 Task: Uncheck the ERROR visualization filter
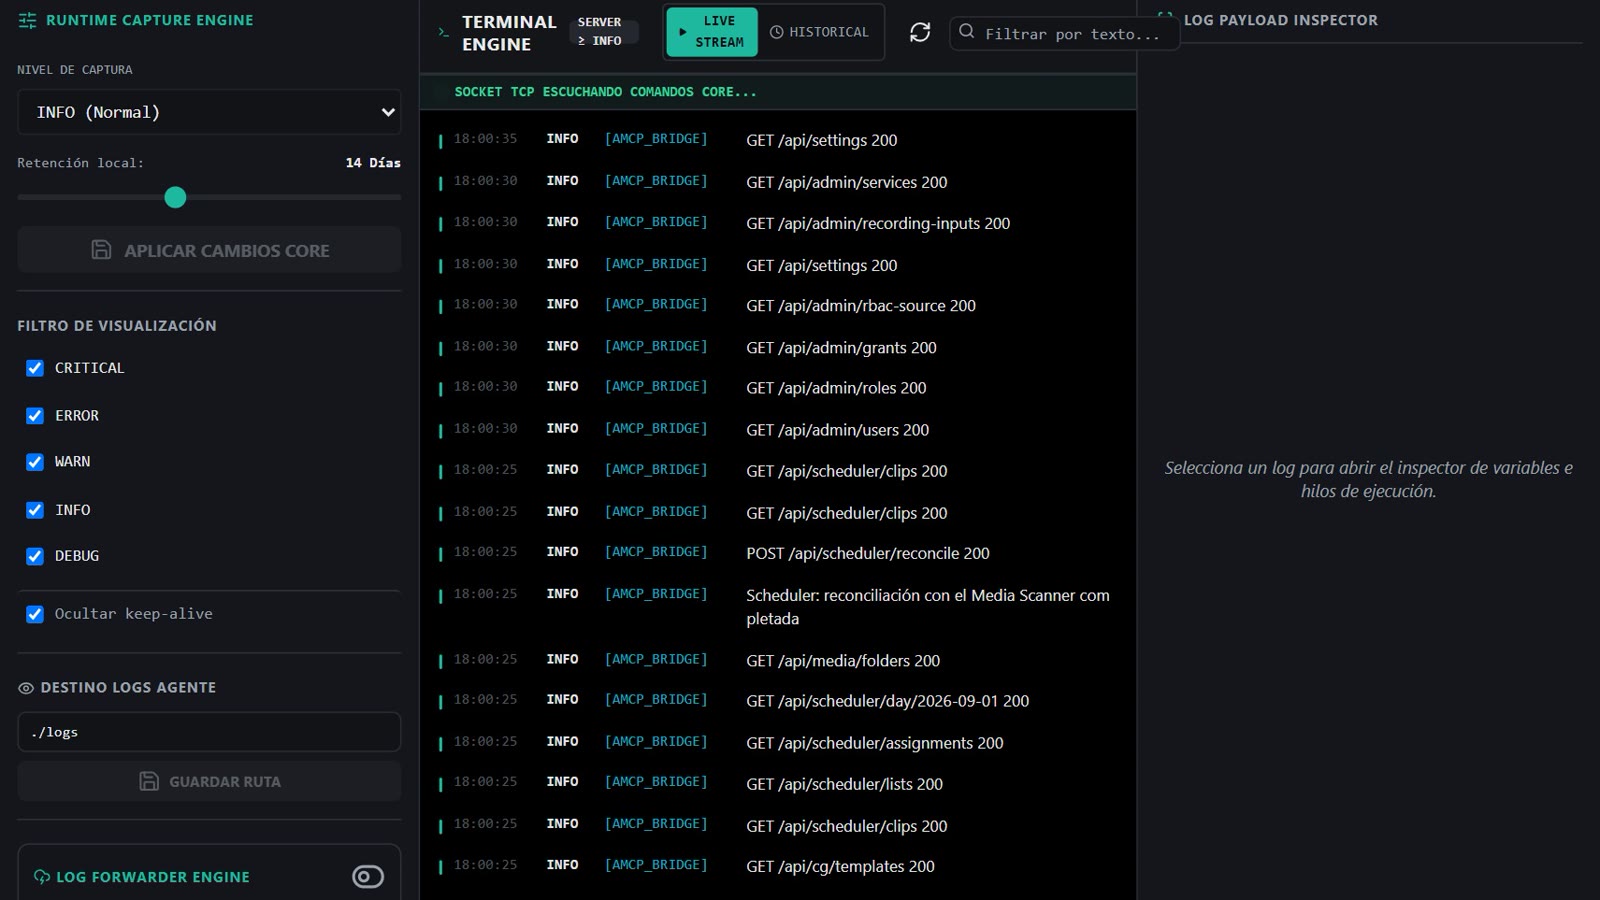(35, 416)
